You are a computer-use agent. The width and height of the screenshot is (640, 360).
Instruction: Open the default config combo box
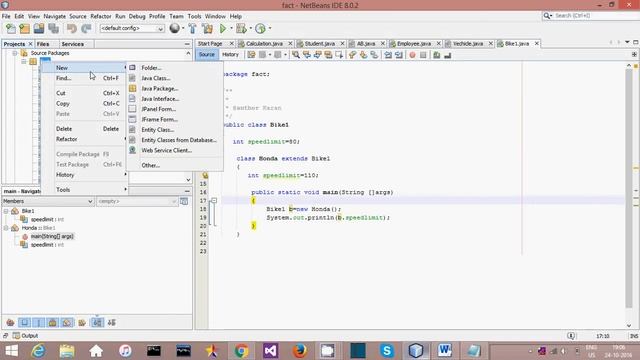point(132,29)
